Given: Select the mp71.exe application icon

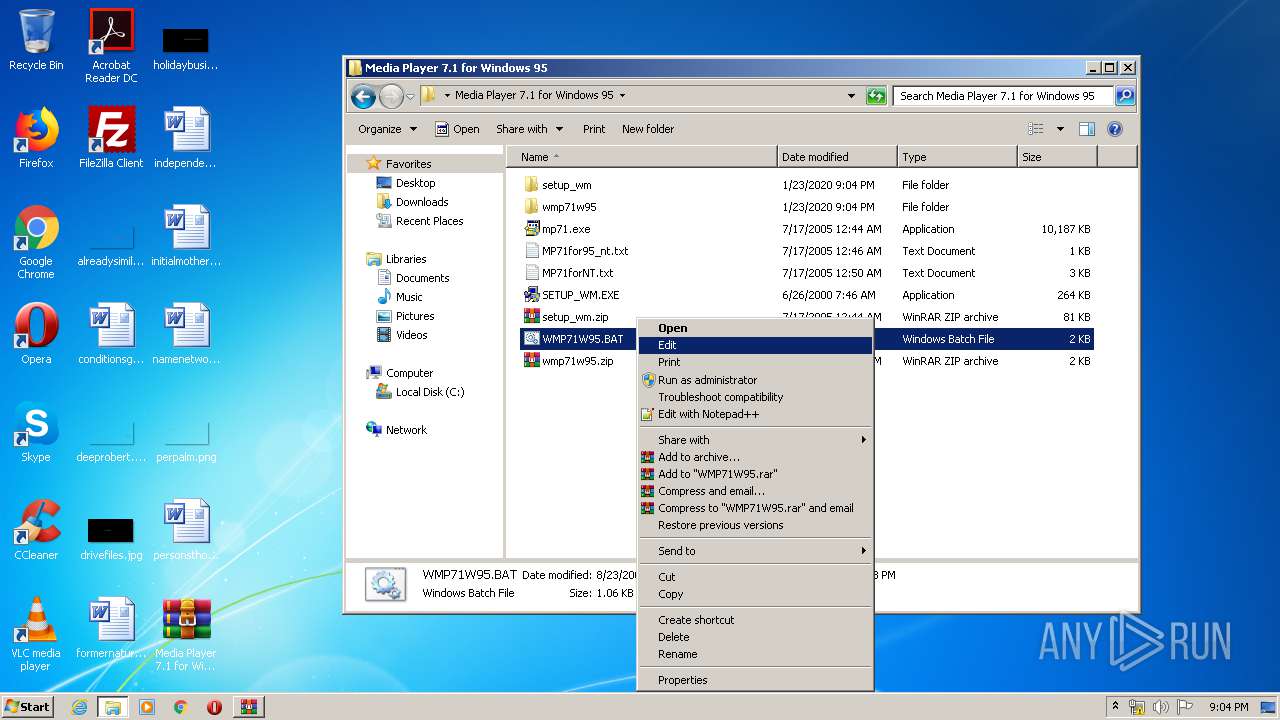Looking at the screenshot, I should (x=532, y=229).
